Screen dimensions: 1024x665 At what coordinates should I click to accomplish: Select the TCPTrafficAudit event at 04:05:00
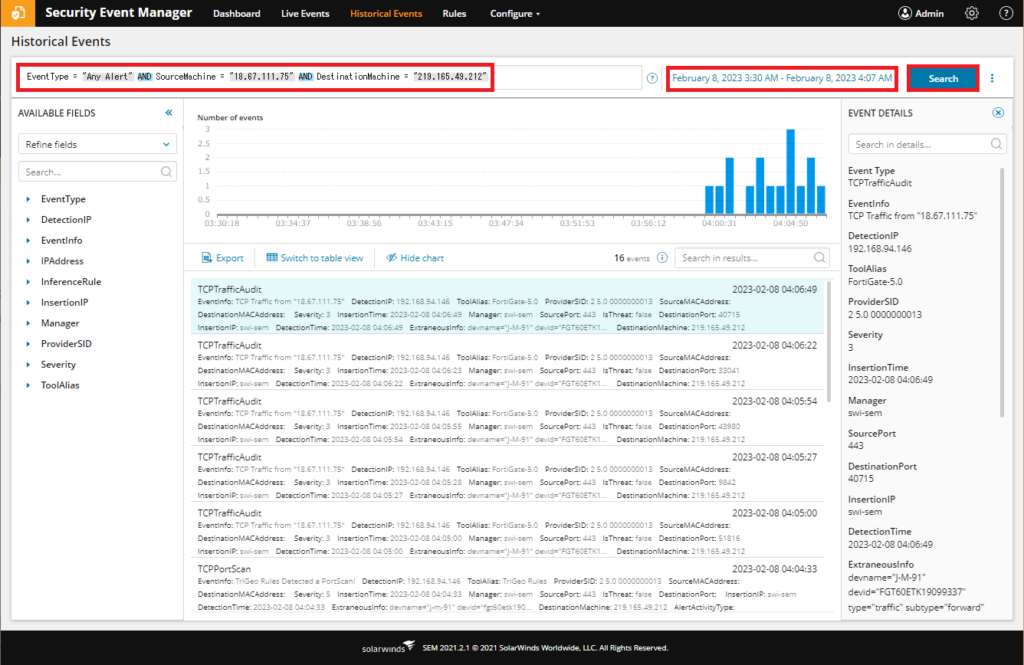507,532
